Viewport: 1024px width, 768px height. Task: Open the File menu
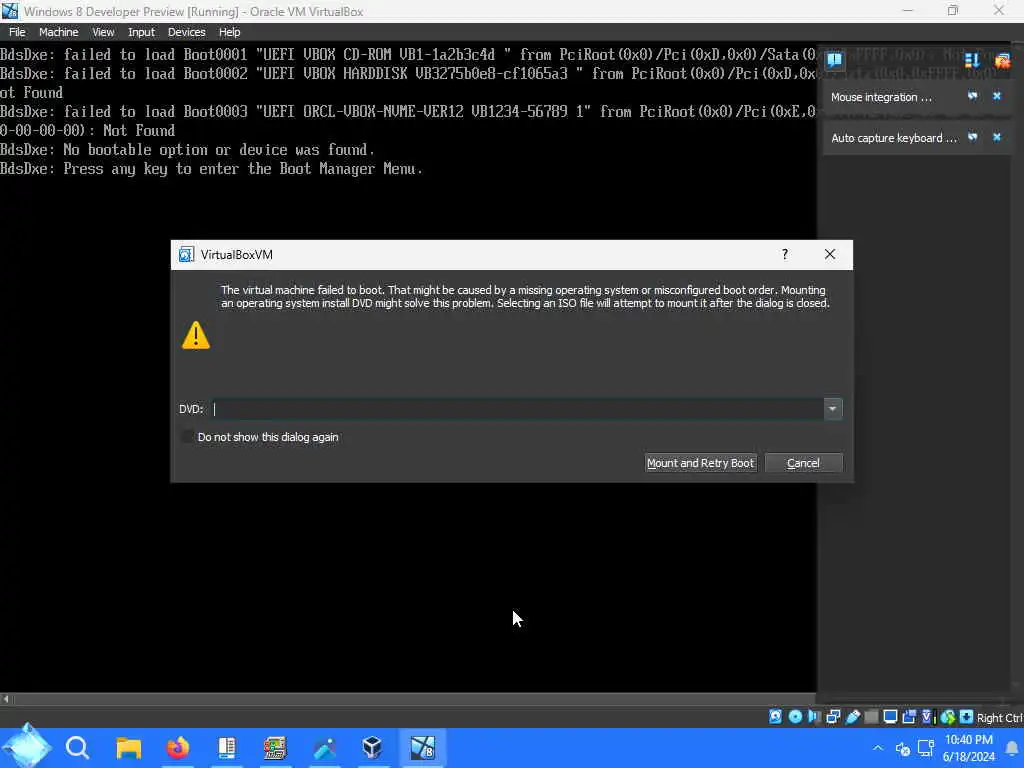pyautogui.click(x=17, y=32)
